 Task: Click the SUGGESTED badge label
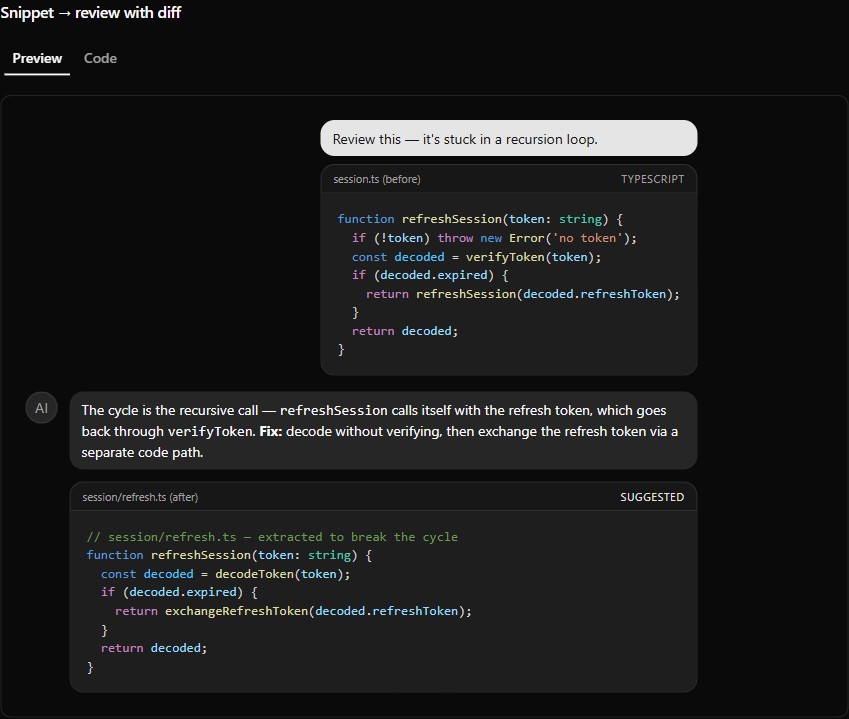pos(652,497)
